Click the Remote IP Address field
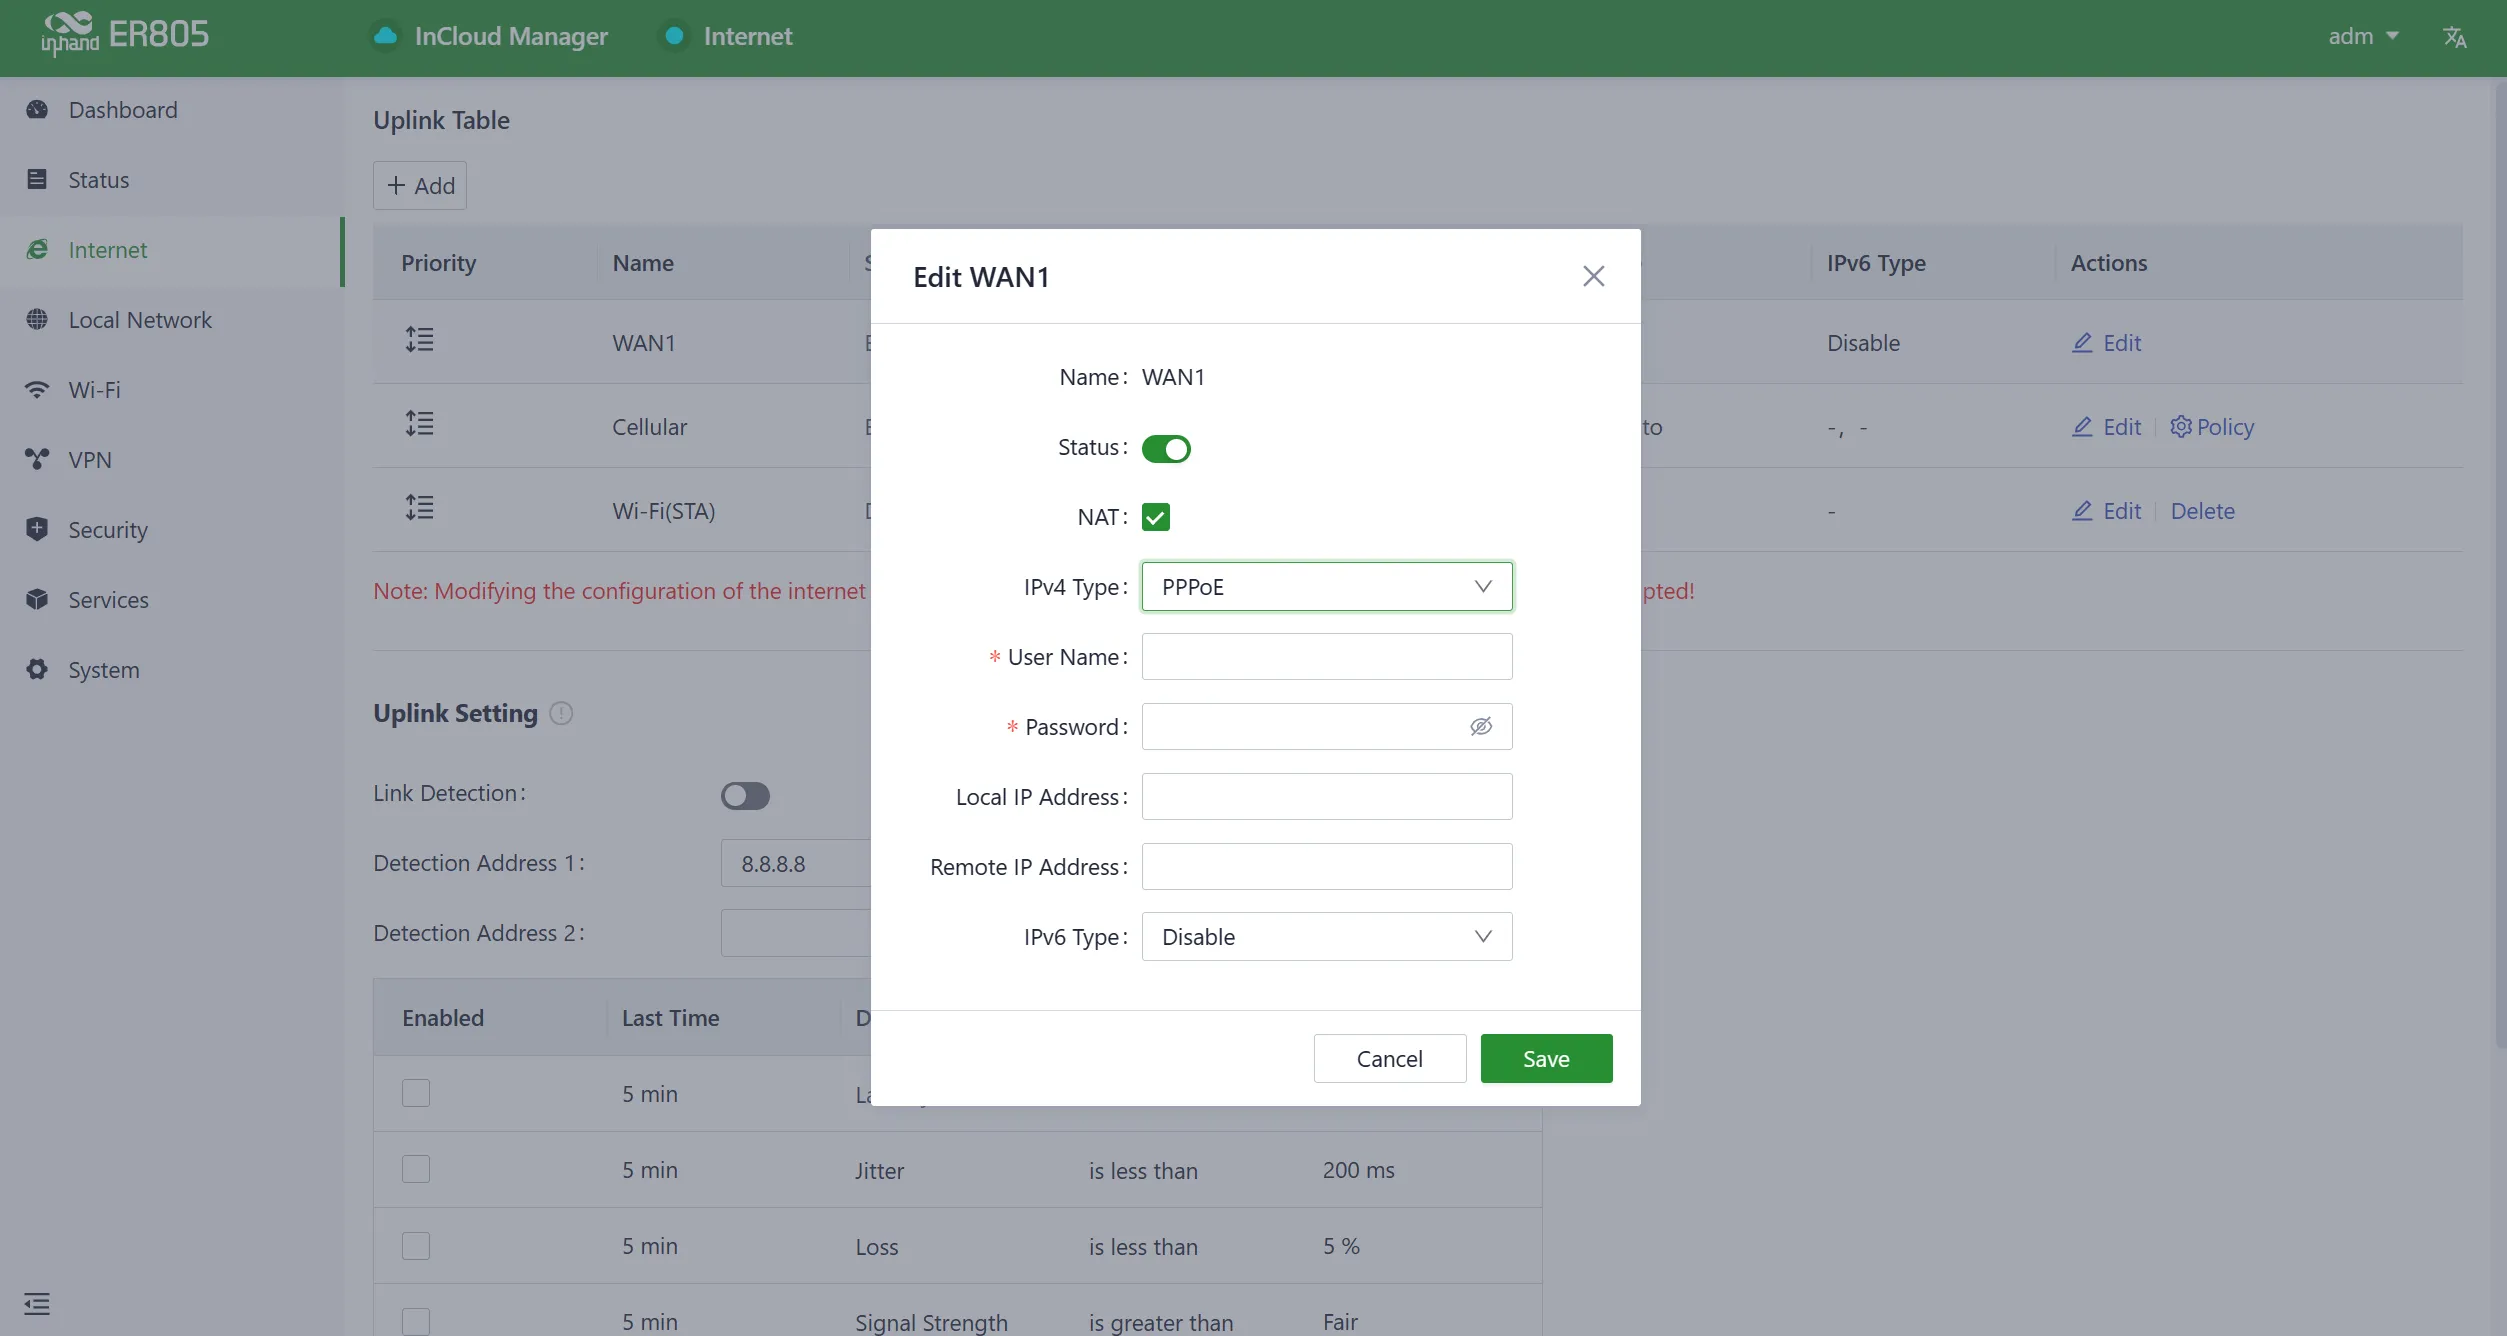 1327,867
